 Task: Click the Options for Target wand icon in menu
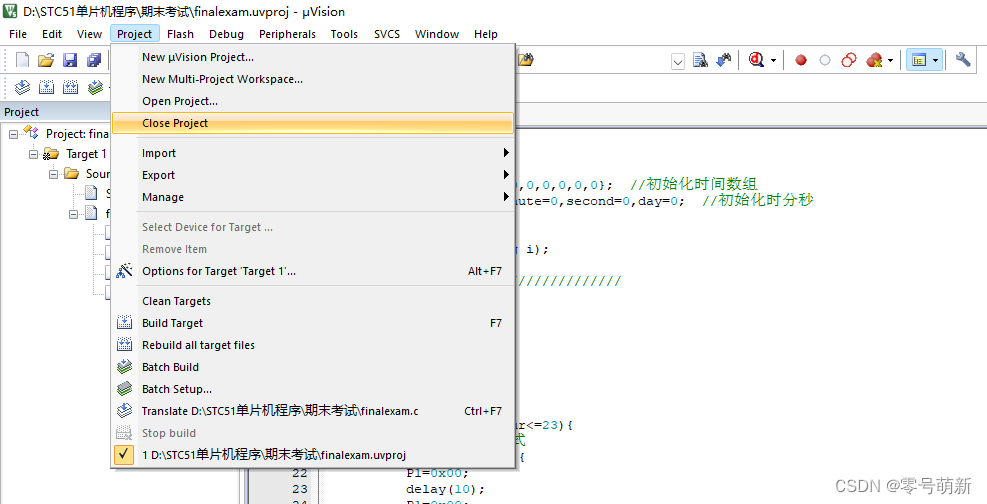125,271
